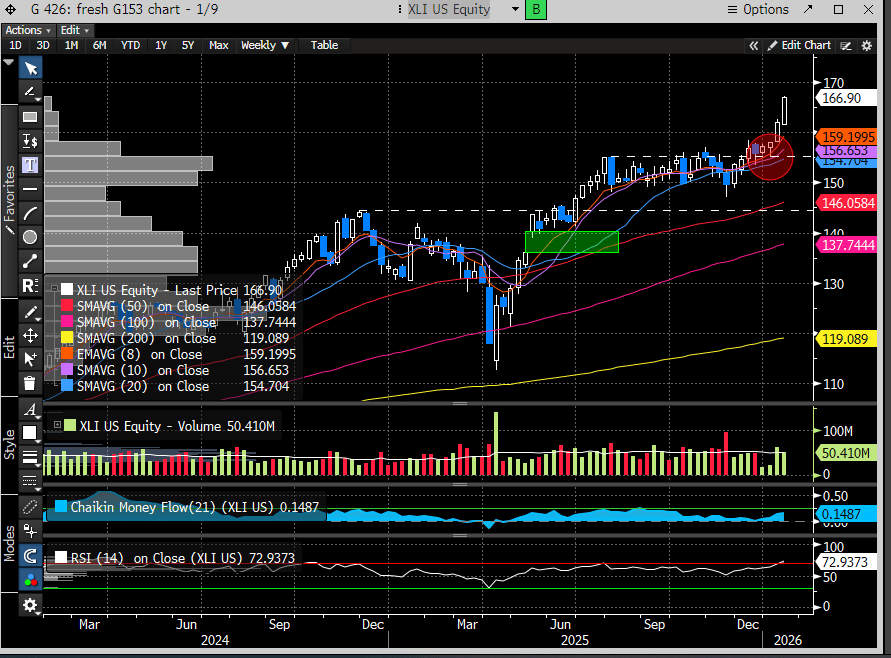
Task: Click the crosshair icon in the title bar
Action: pos(10,9)
